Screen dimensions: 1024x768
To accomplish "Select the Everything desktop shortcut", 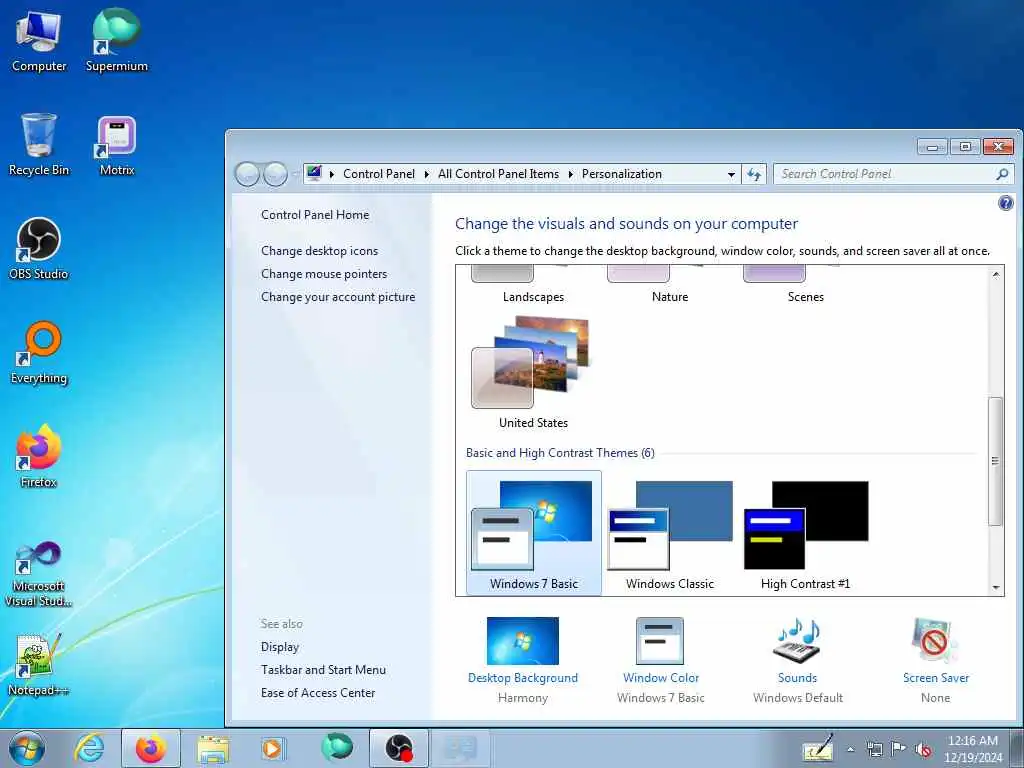I will point(39,353).
